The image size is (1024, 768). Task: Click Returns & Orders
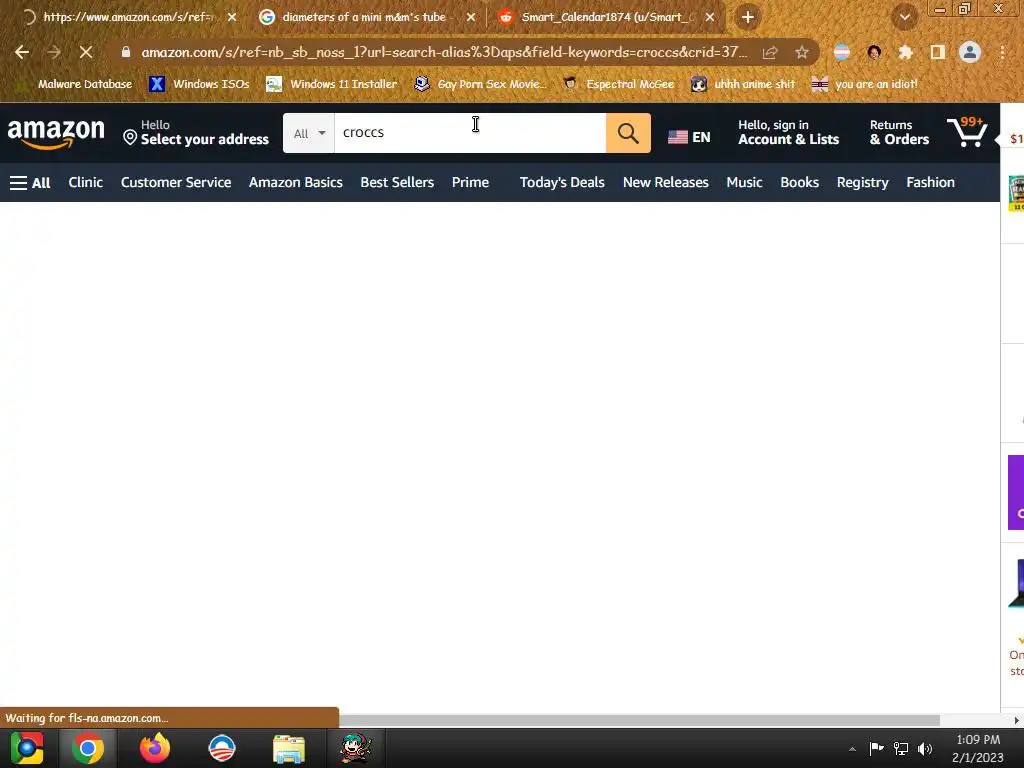899,133
